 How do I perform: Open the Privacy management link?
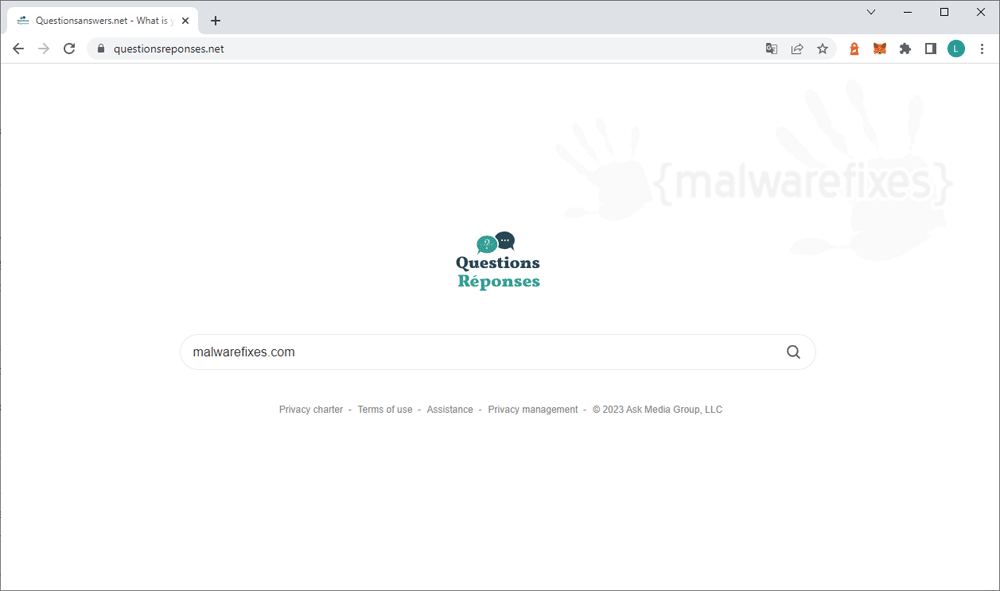pyautogui.click(x=533, y=409)
